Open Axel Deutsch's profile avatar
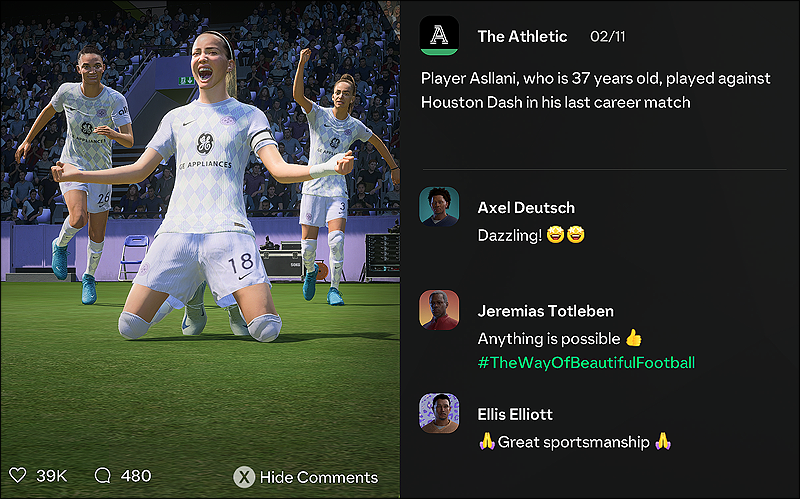 pos(439,207)
